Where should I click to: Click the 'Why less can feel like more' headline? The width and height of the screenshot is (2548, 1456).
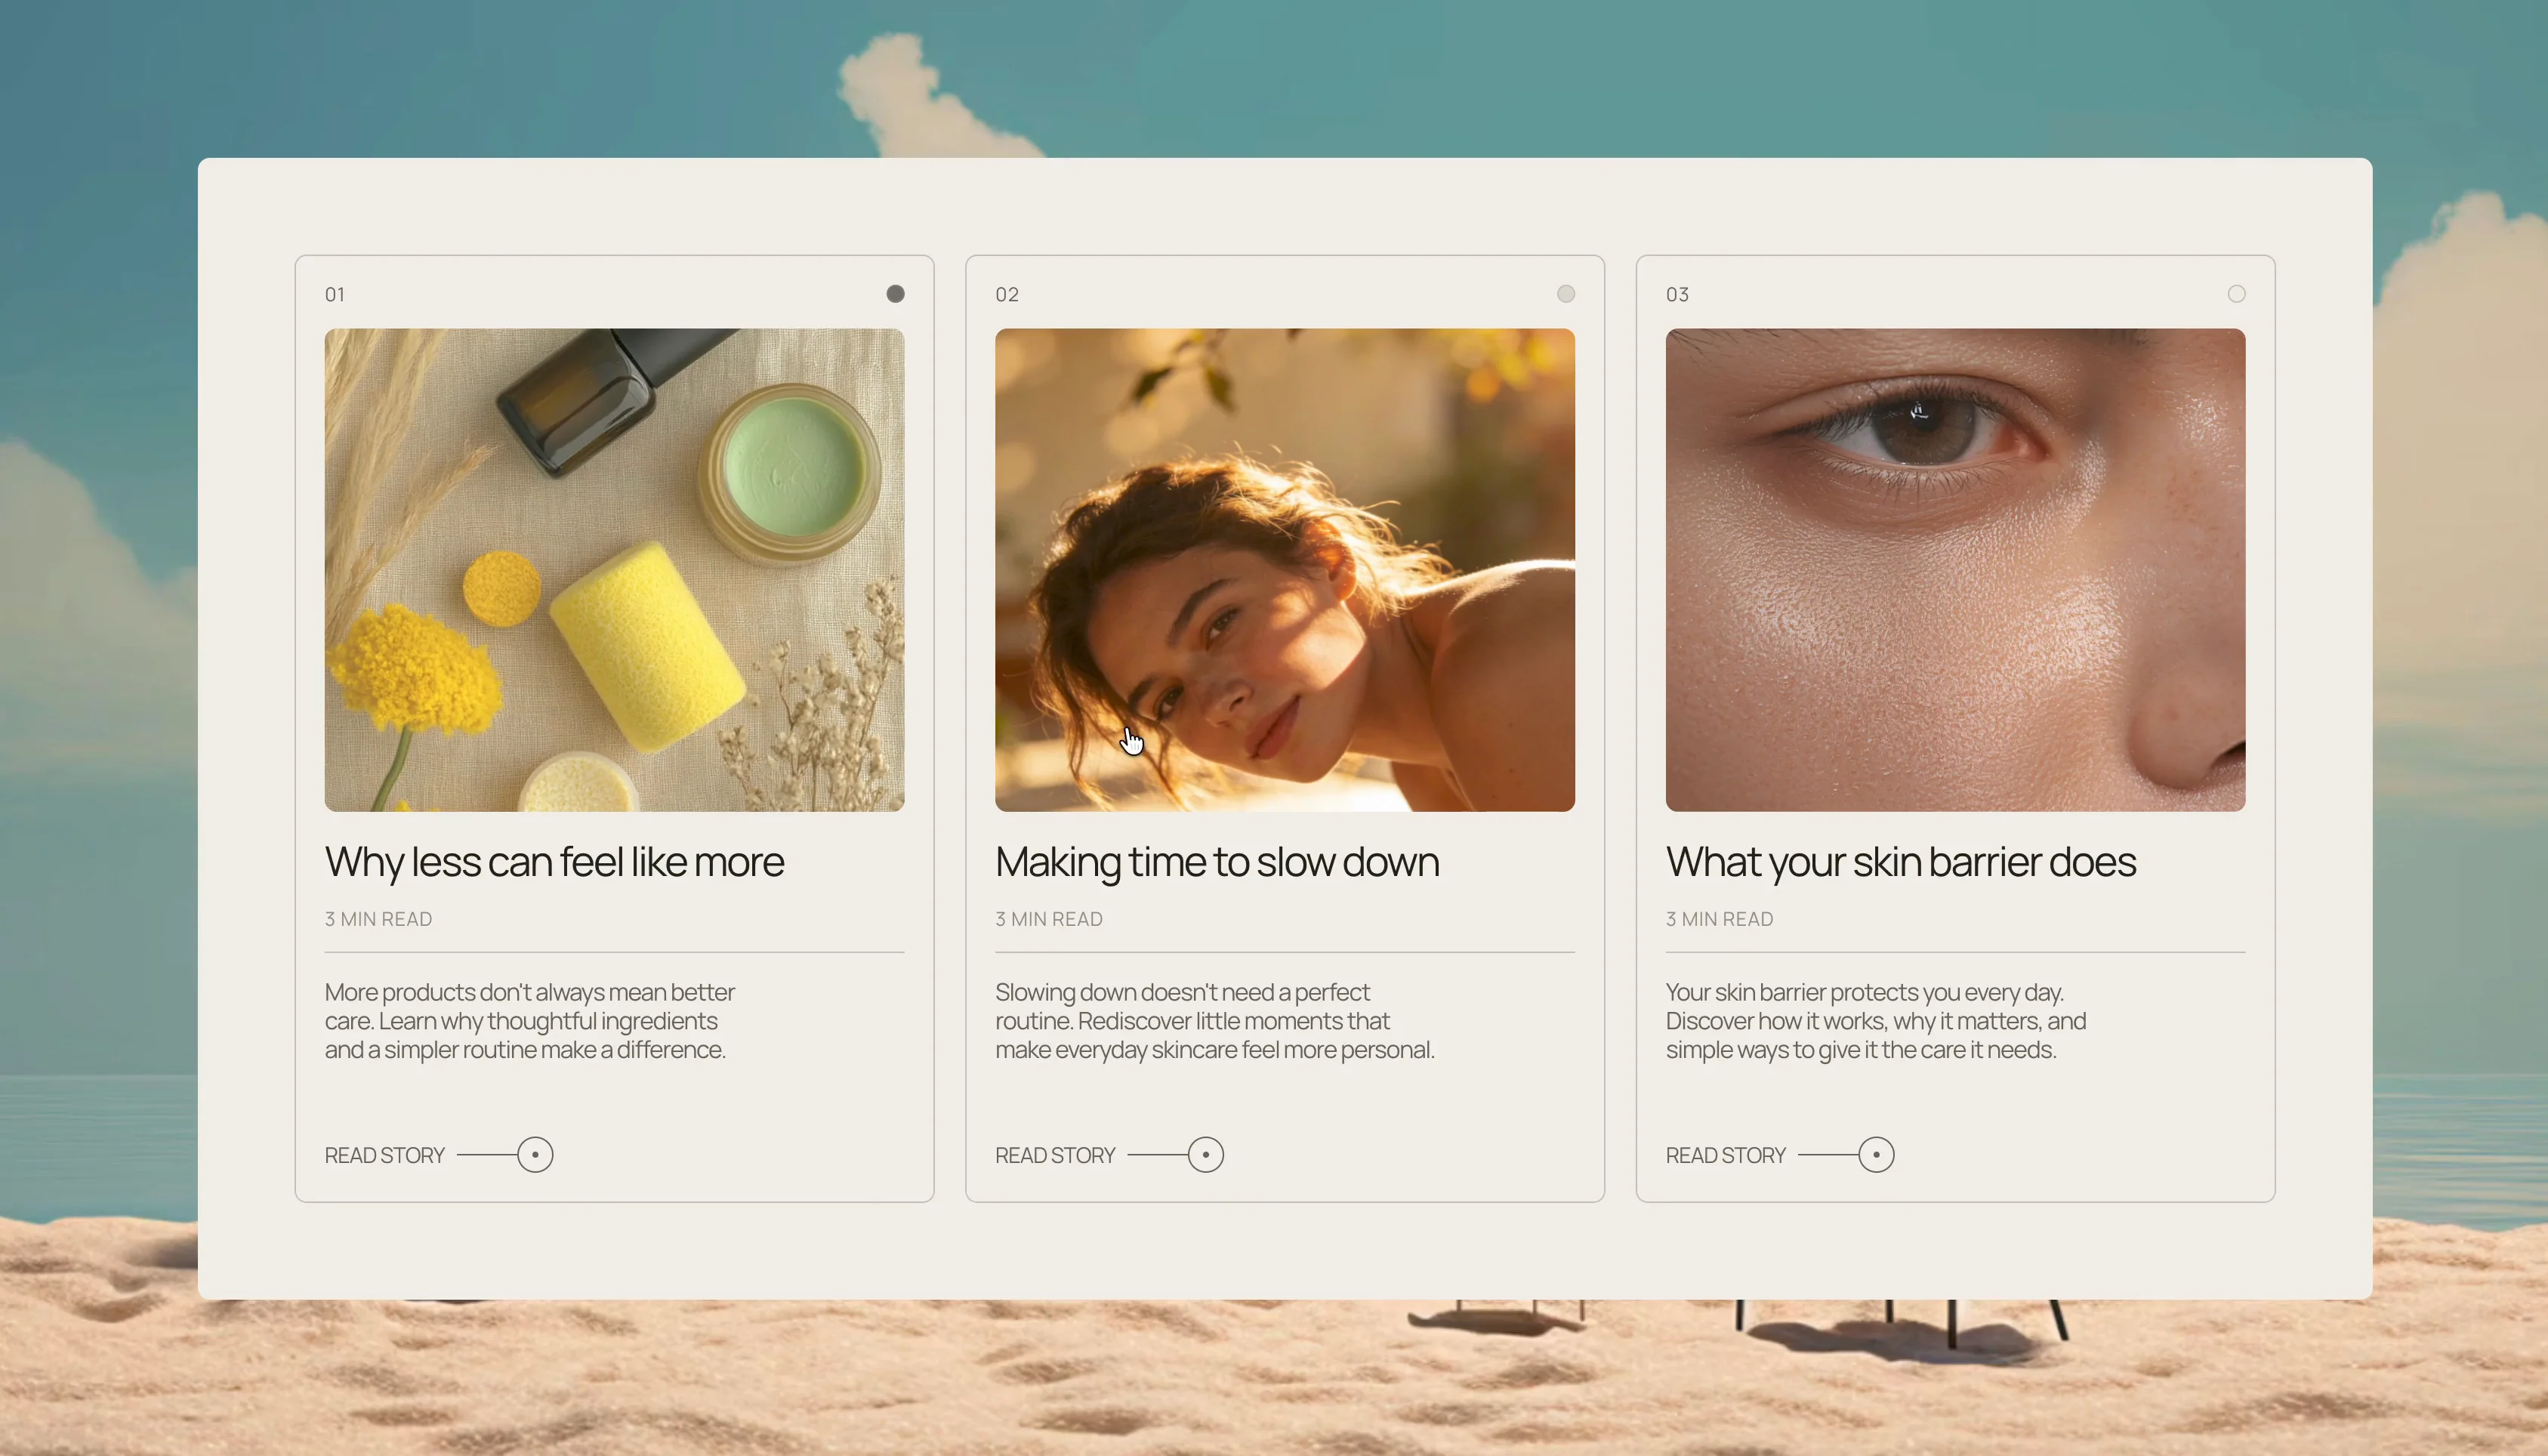pyautogui.click(x=554, y=863)
